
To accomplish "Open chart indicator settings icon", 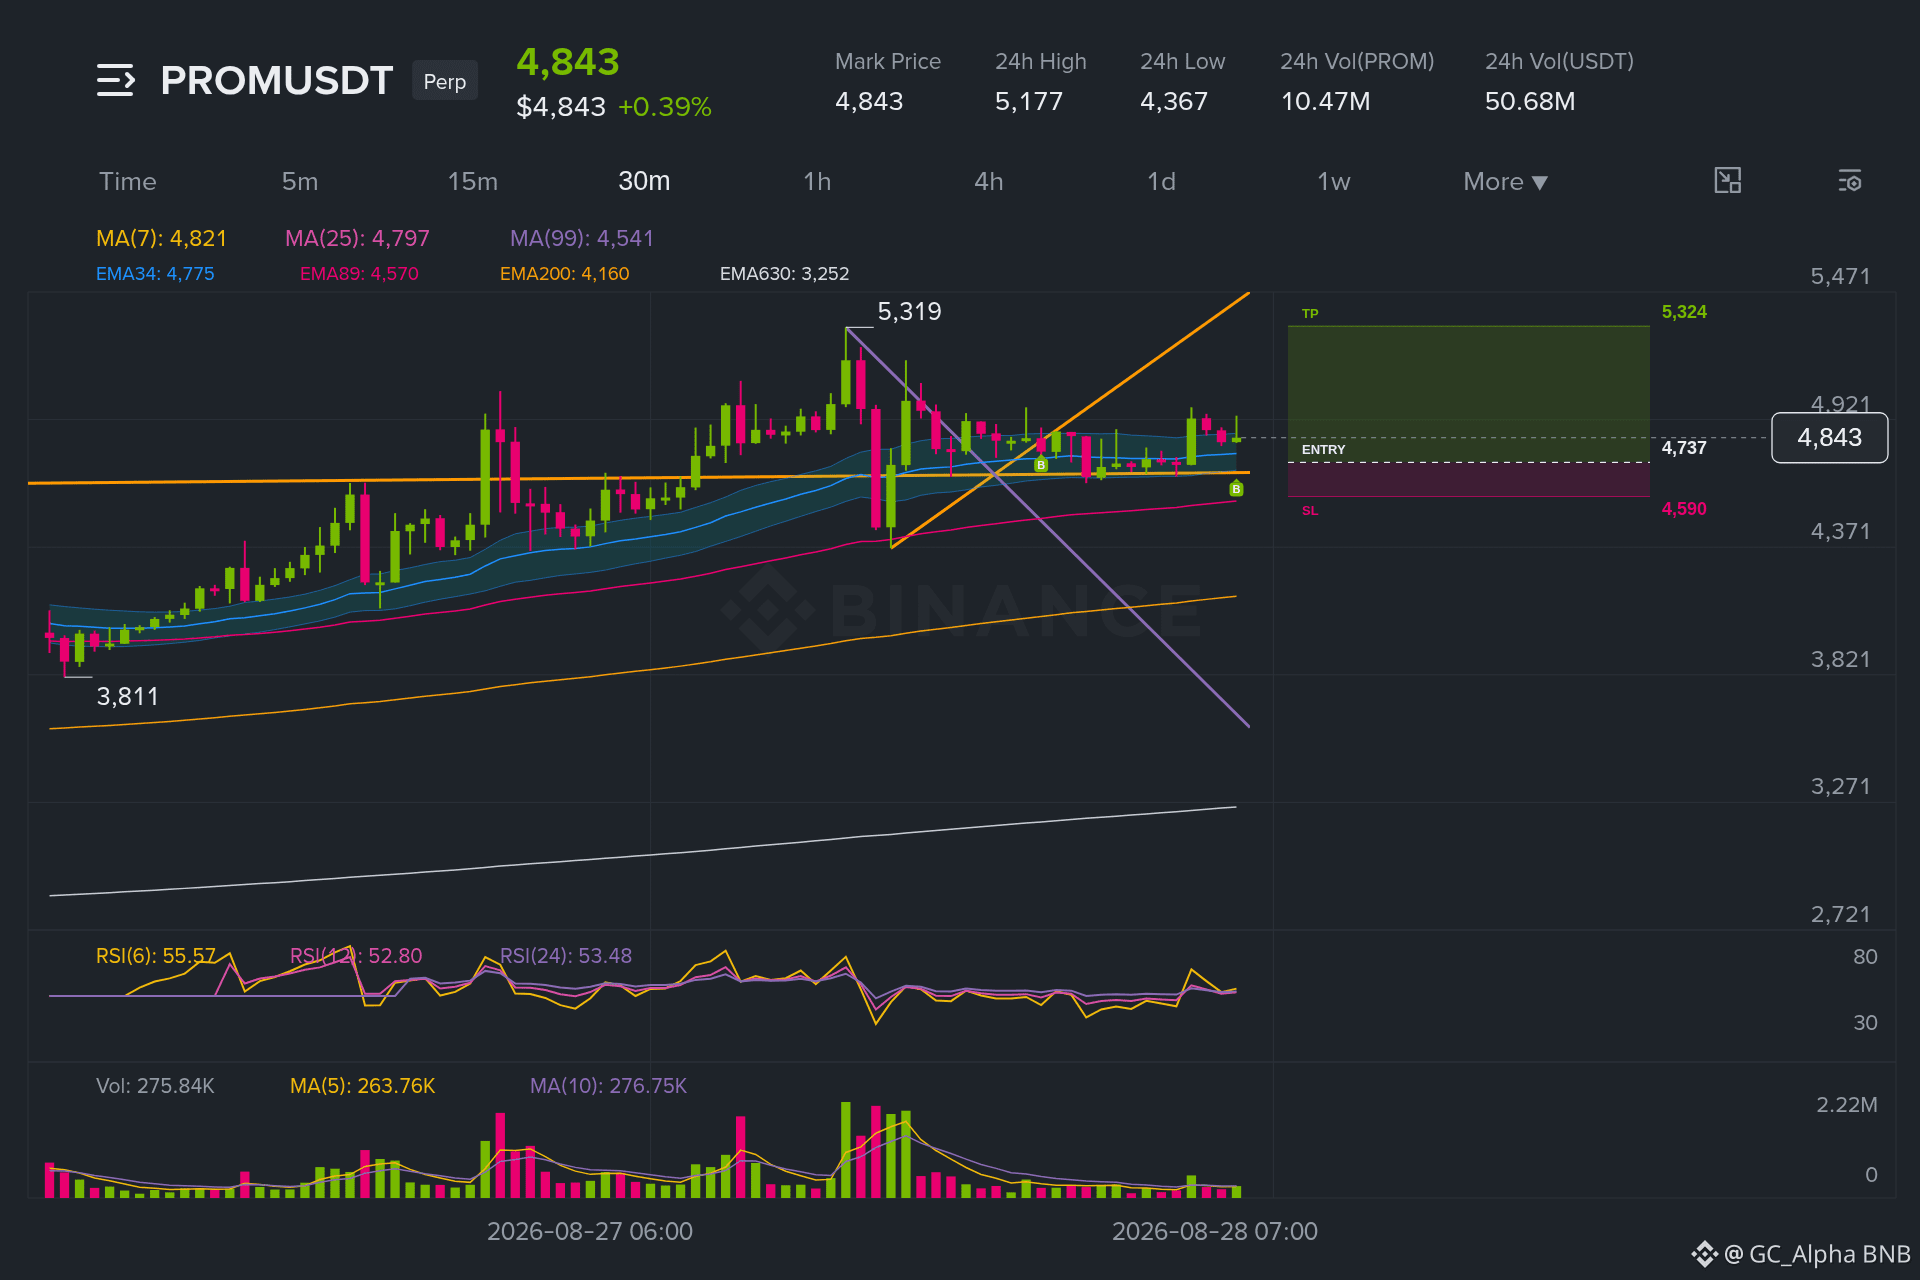I will (x=1850, y=181).
